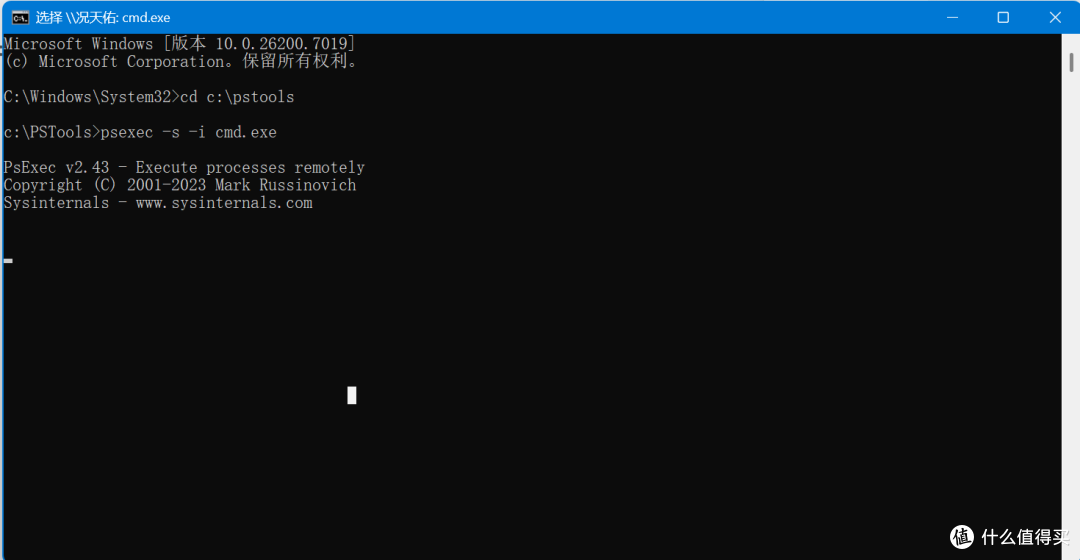Click the 'www.sysinternals.com' text

click(x=224, y=203)
